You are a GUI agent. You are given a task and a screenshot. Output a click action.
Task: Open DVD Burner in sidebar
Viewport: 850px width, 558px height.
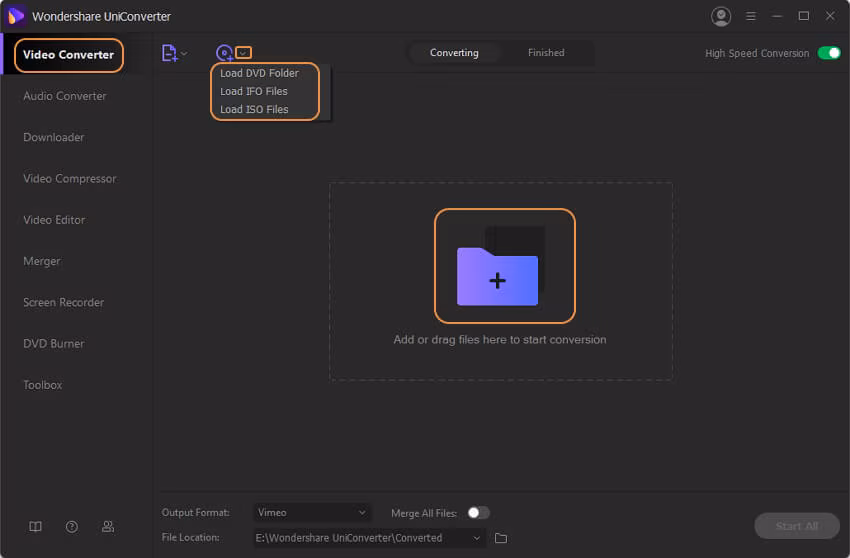(54, 343)
